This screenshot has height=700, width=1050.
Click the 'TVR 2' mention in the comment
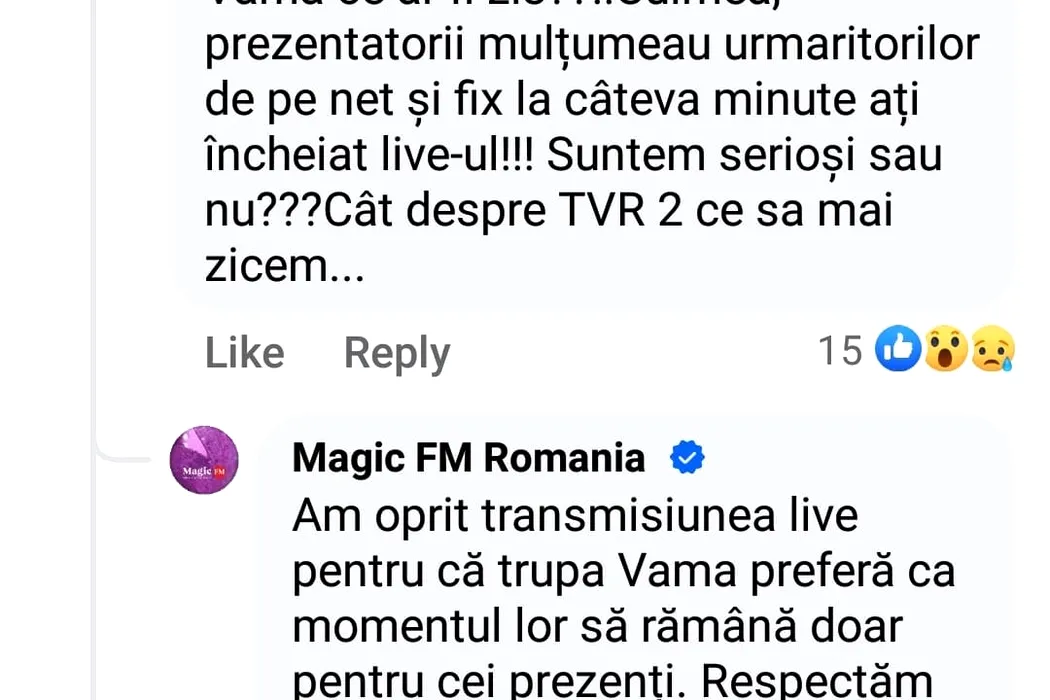621,212
